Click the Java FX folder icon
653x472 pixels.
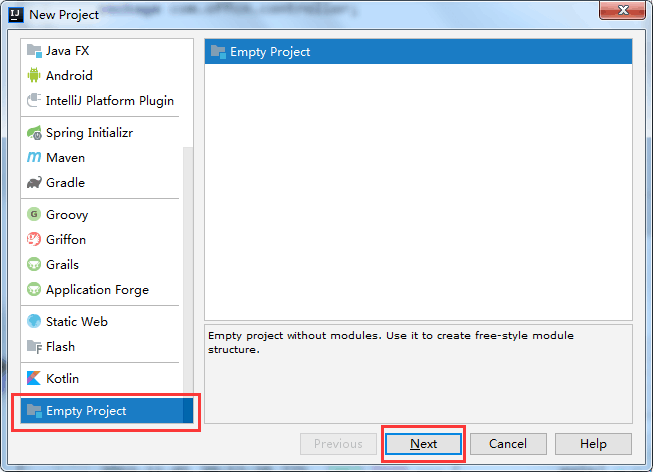pos(34,51)
